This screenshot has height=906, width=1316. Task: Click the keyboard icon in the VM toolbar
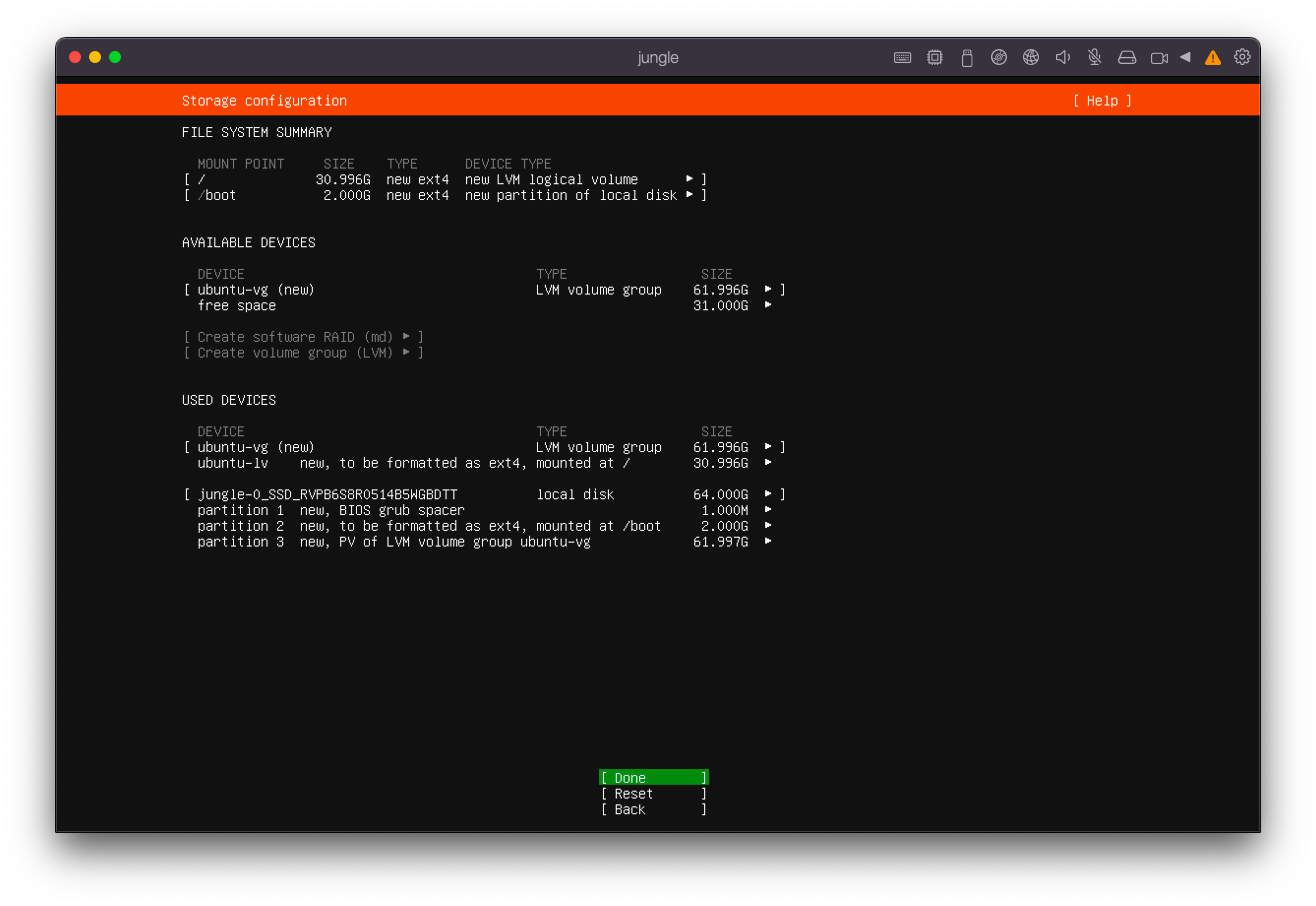coord(902,57)
